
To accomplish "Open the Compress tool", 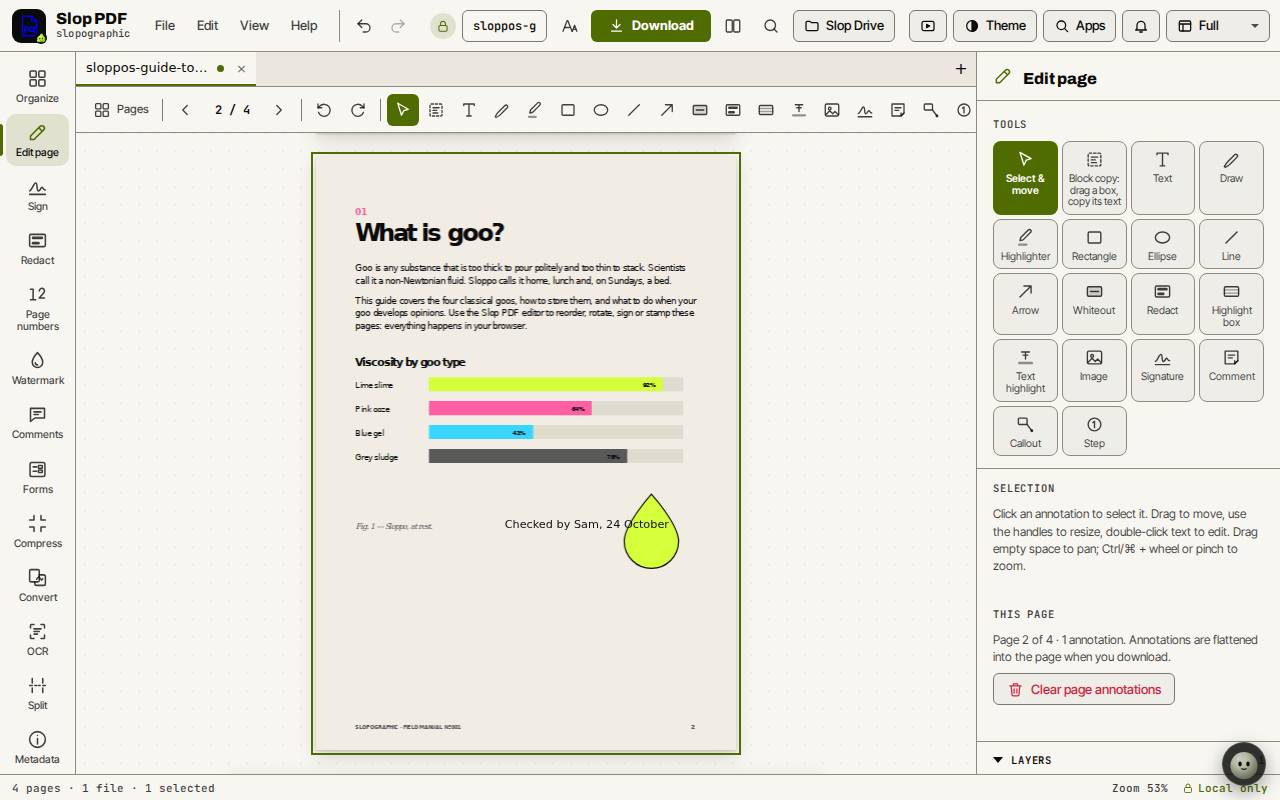I will pos(37,531).
